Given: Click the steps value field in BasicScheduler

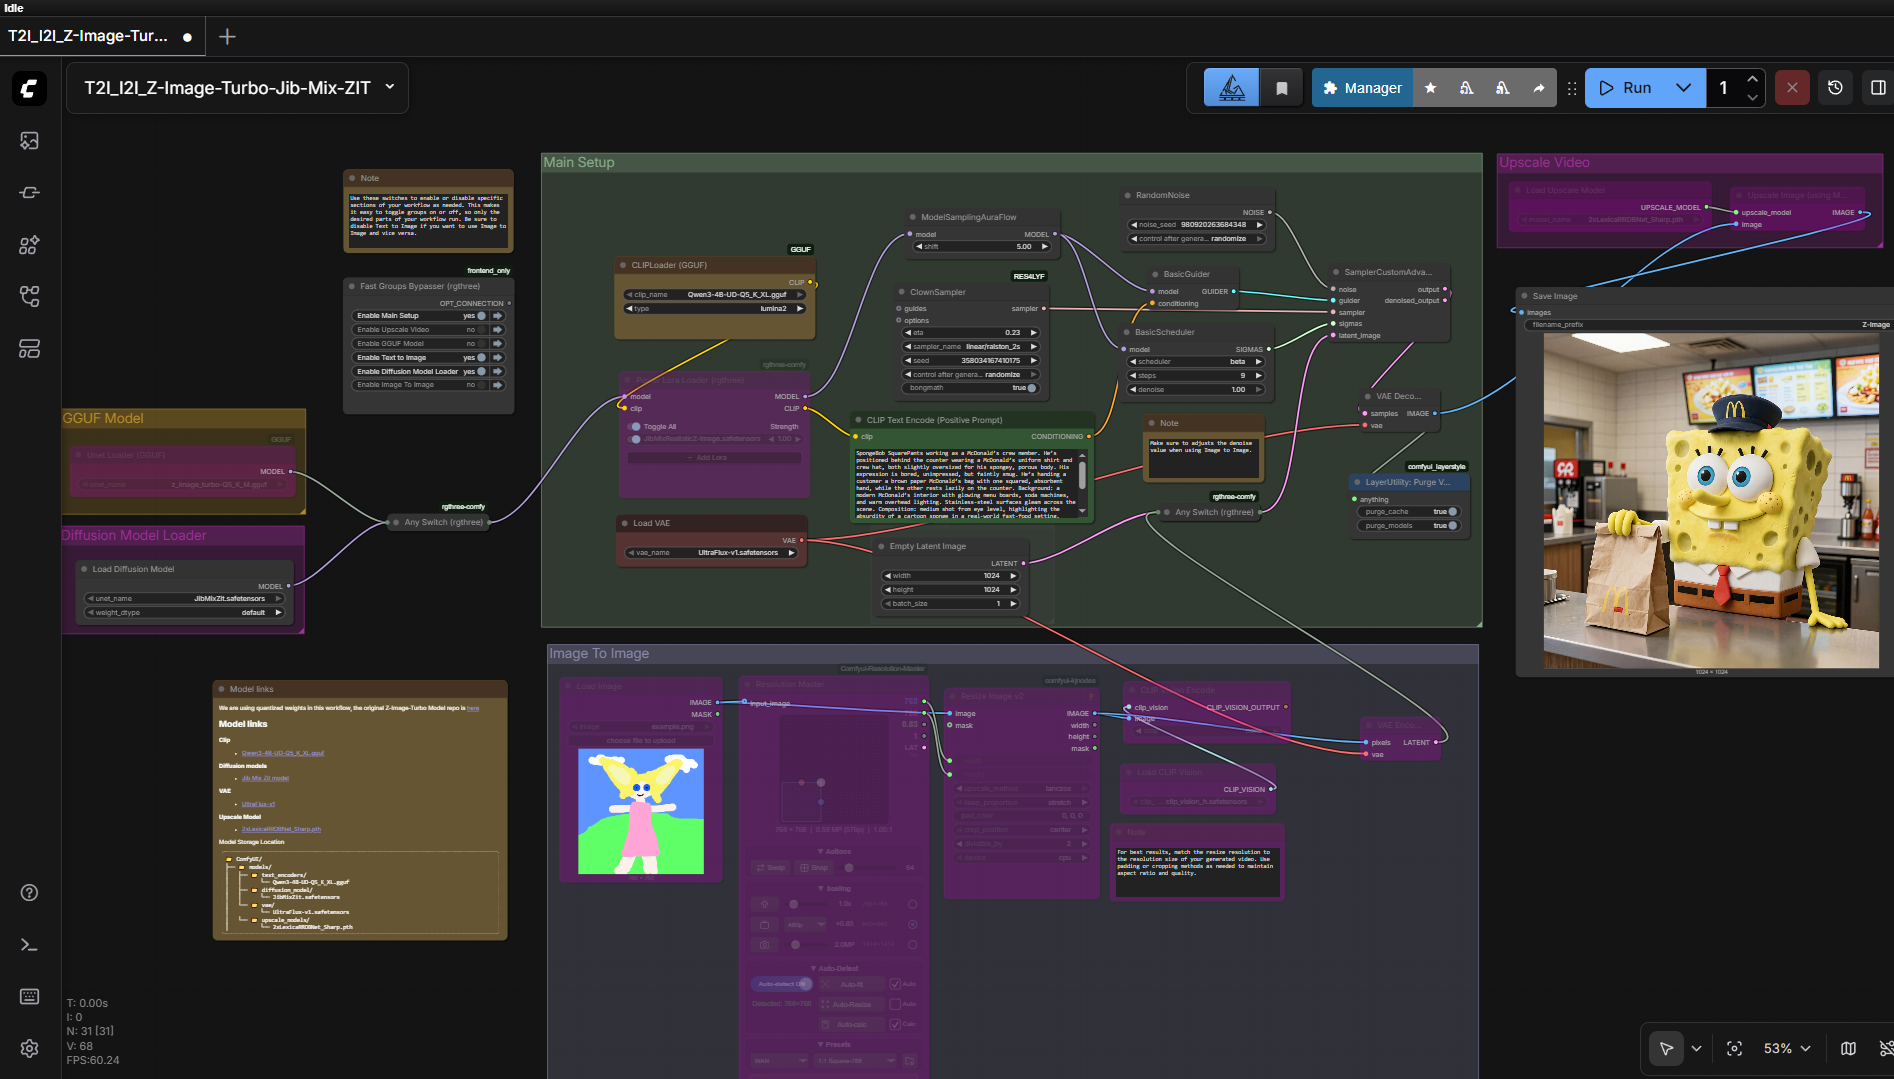Looking at the screenshot, I should (1196, 375).
